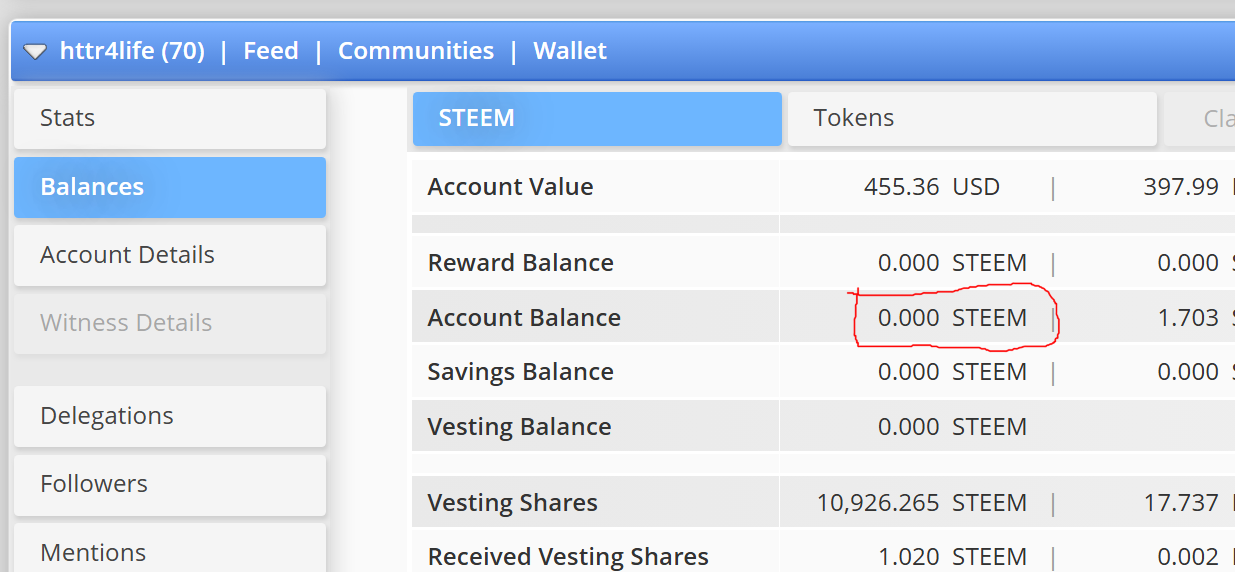Viewport: 1235px width, 572px height.
Task: Open Mentions in the sidebar
Action: (170, 548)
